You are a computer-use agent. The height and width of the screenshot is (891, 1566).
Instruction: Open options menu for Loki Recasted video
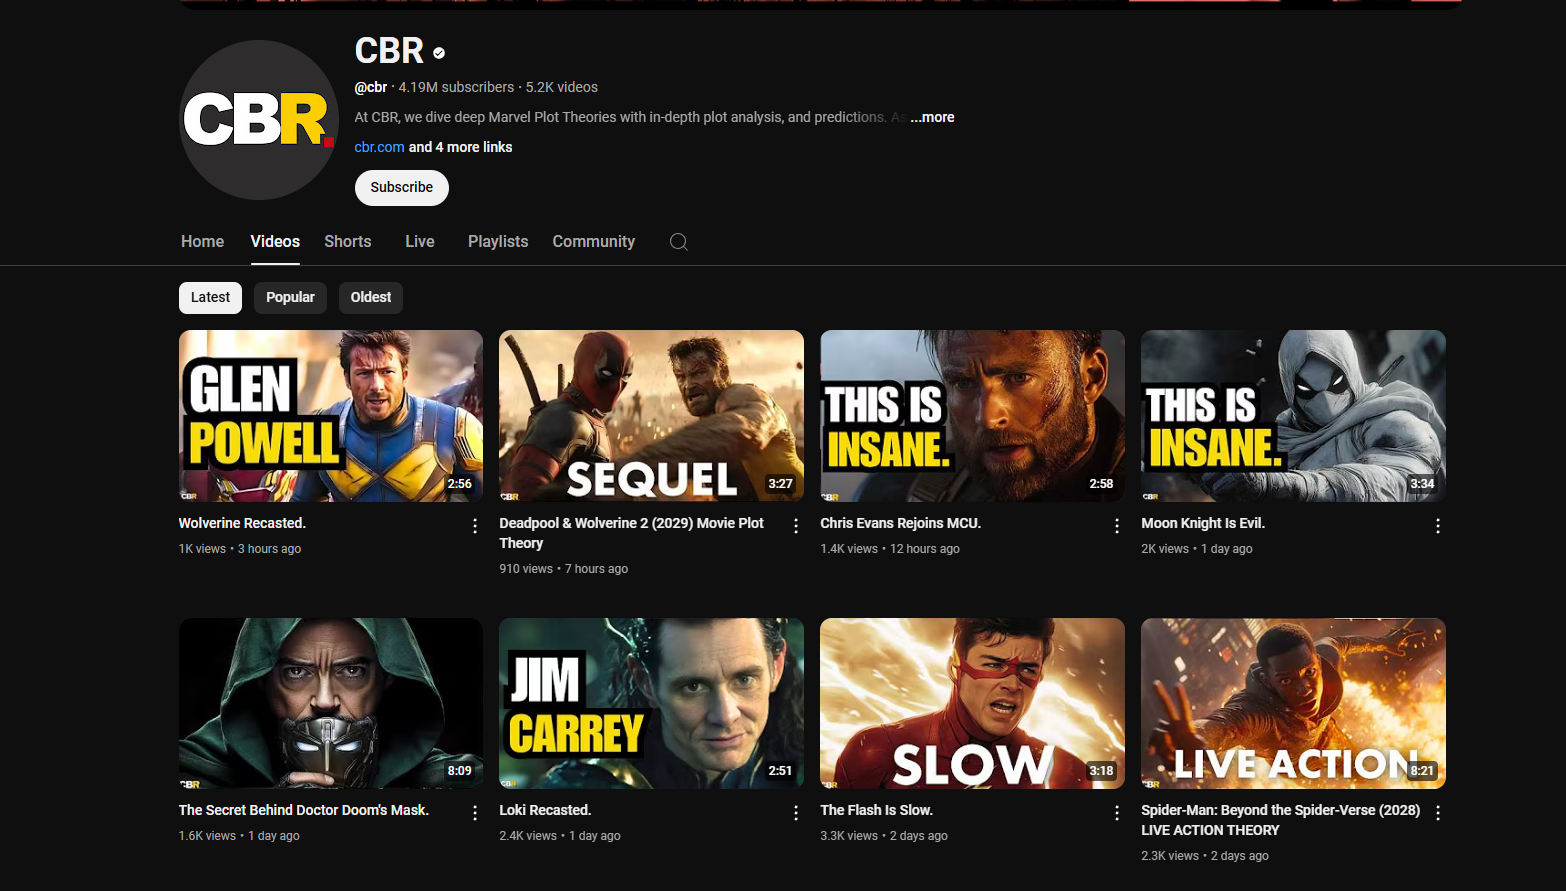[x=796, y=813]
